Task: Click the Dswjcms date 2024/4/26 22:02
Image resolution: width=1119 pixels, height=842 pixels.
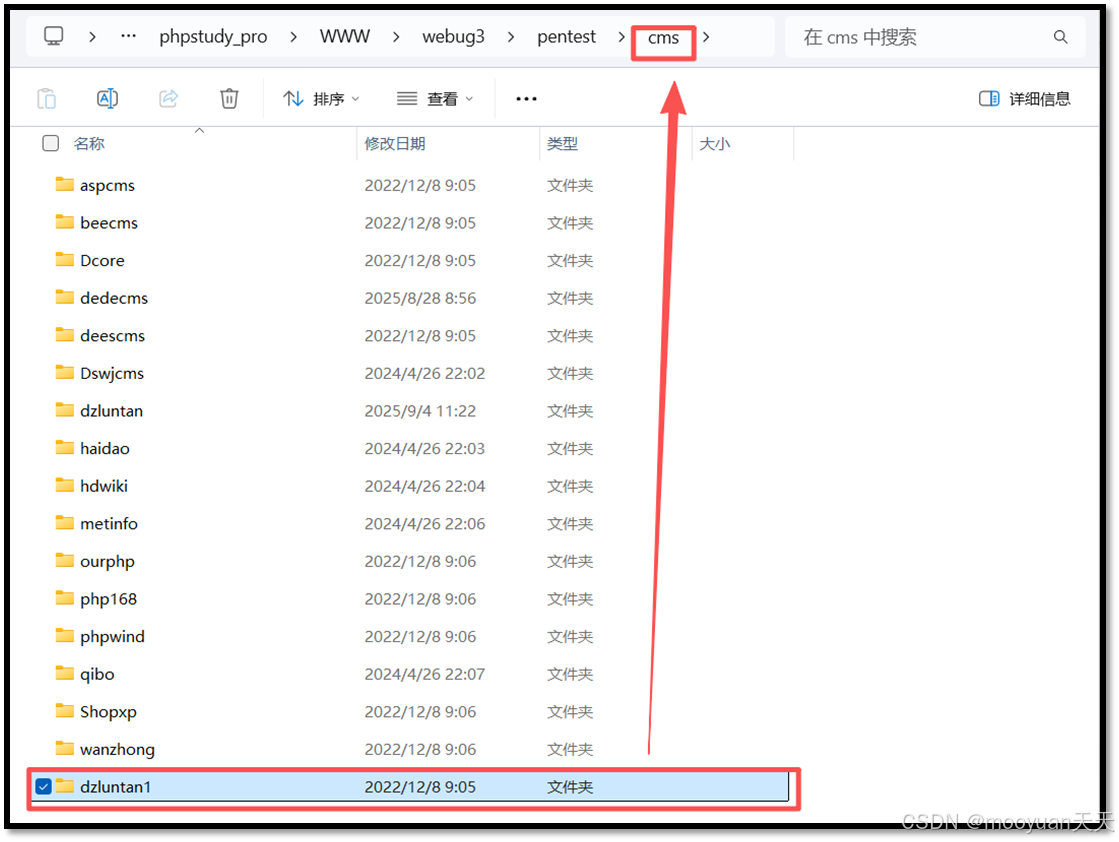Action: [425, 373]
